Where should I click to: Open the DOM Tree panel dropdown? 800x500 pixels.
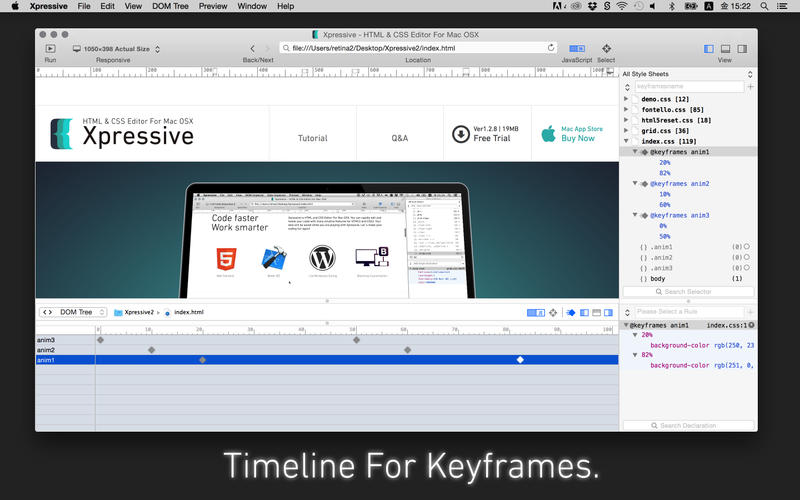click(x=72, y=312)
